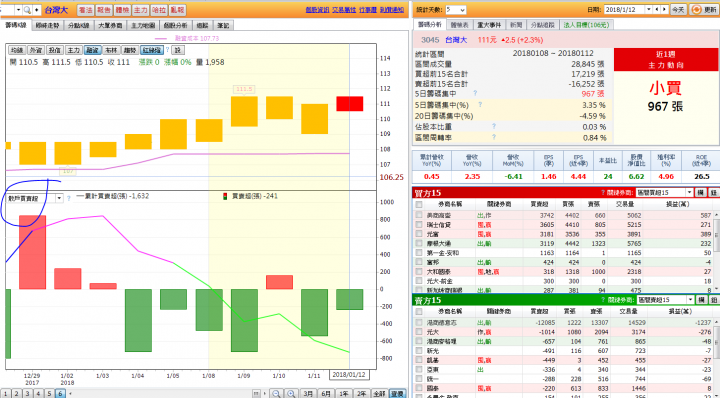Toggle the 均線 indicator button
Viewport: 720px width, 398px height.
pyautogui.click(x=17, y=50)
